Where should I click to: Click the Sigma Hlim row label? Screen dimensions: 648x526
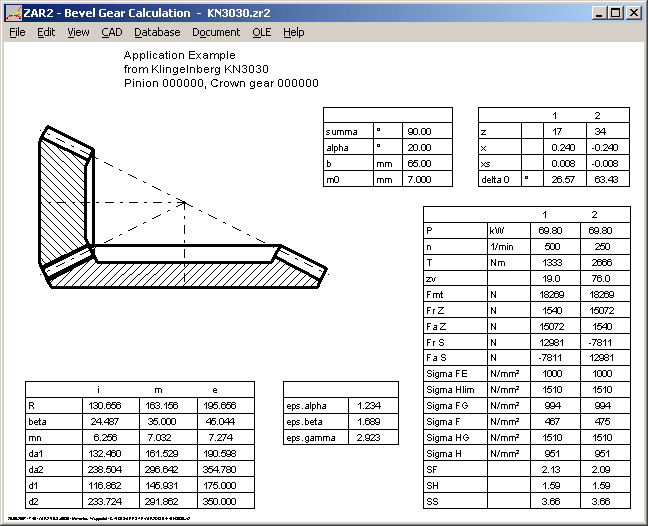pos(454,389)
